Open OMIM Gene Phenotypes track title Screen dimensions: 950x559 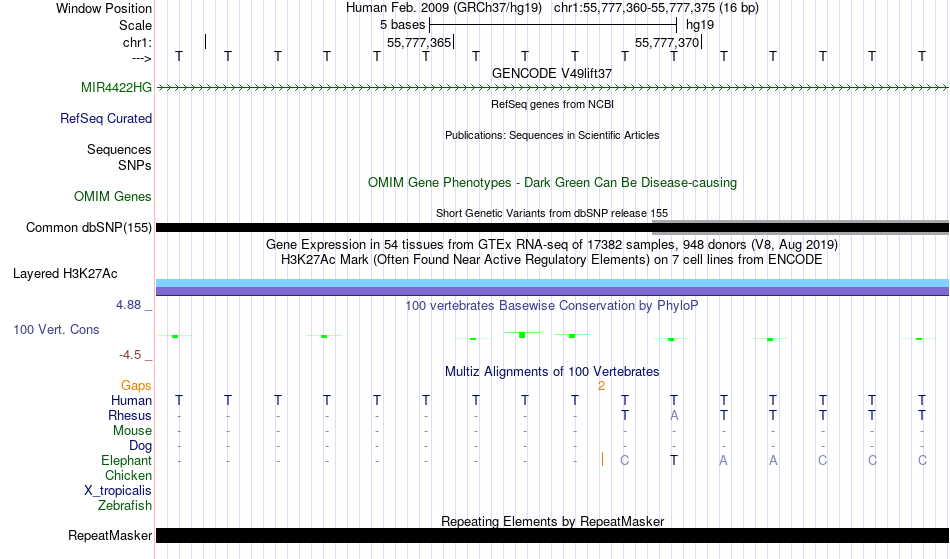[552, 182]
